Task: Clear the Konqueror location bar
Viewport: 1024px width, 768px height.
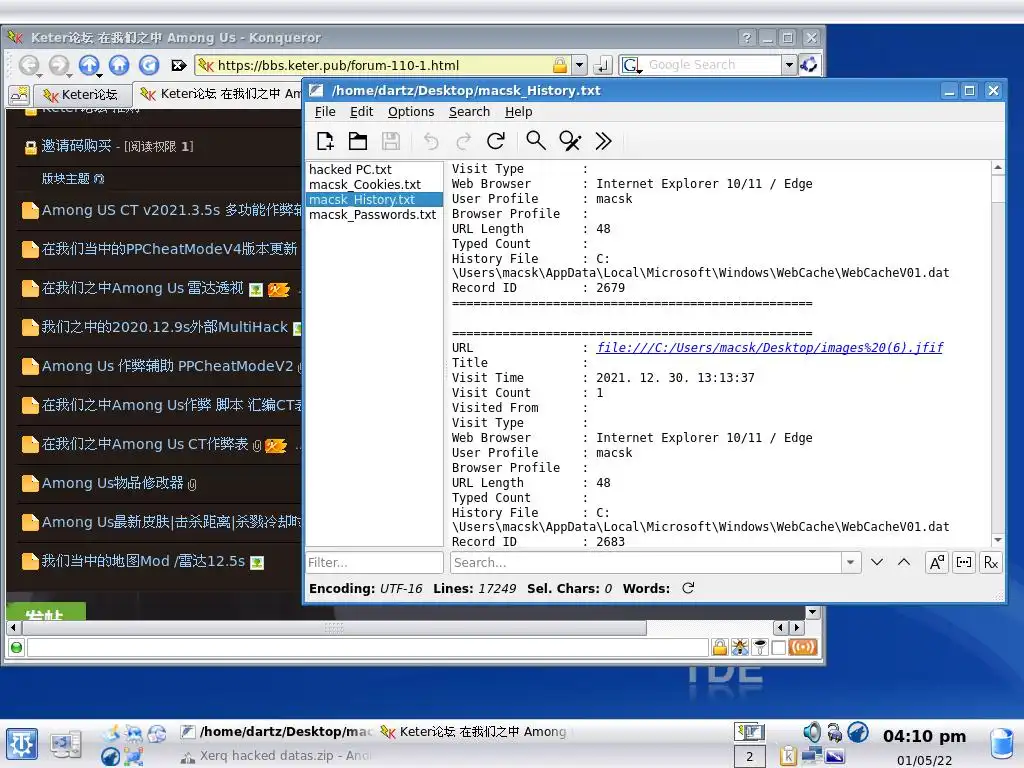Action: point(179,65)
